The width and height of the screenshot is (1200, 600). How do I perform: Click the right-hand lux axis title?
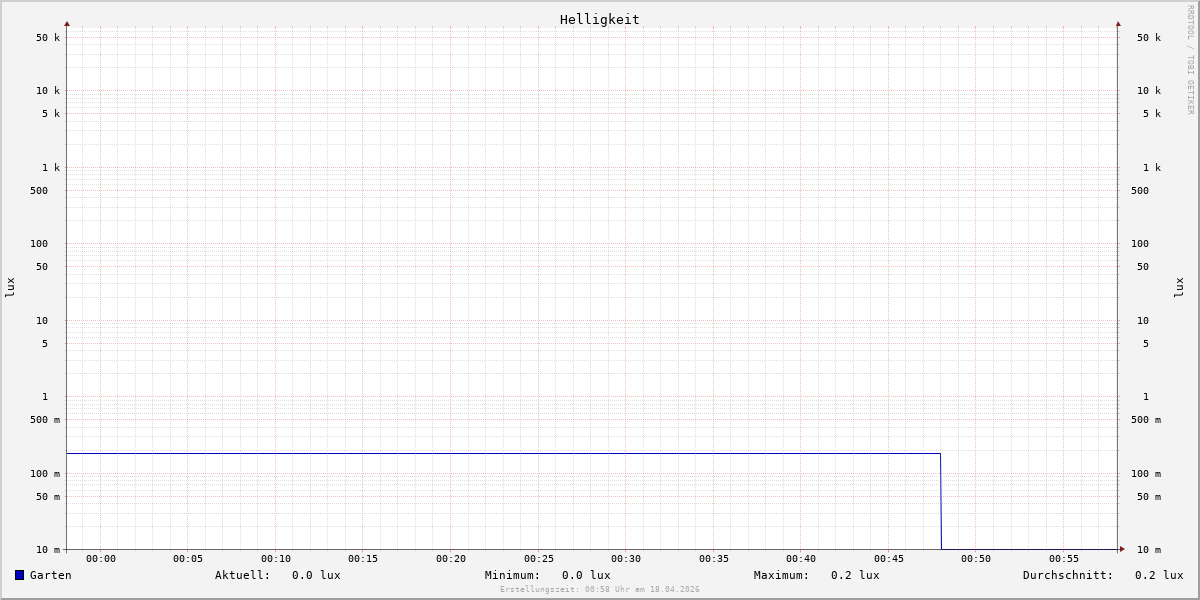click(x=1179, y=288)
